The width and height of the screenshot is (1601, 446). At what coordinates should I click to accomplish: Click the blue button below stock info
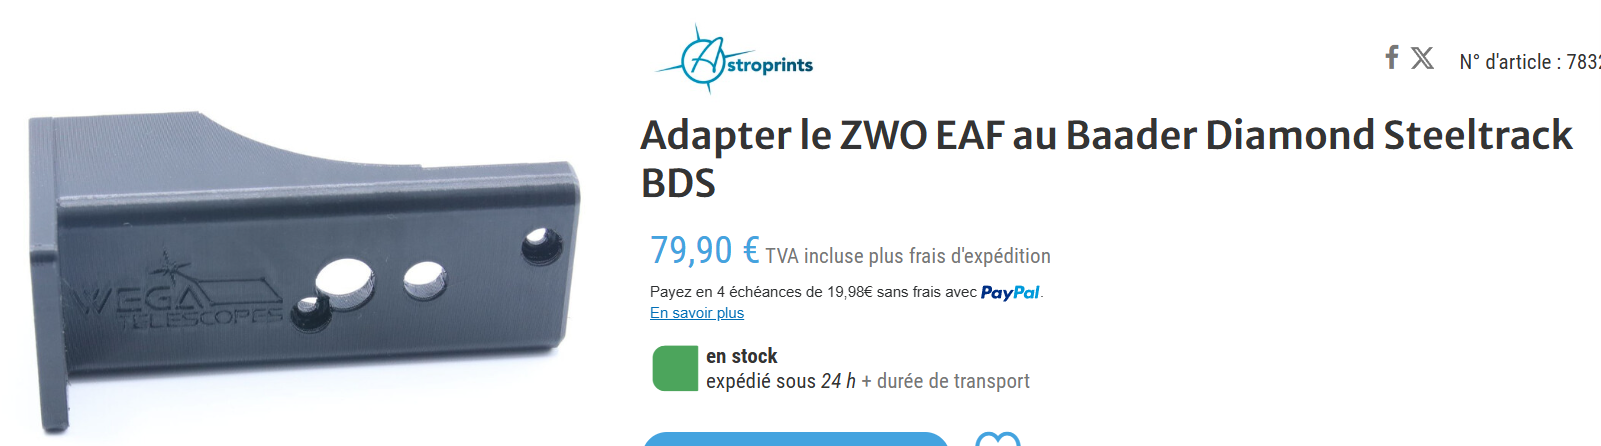[x=795, y=439]
